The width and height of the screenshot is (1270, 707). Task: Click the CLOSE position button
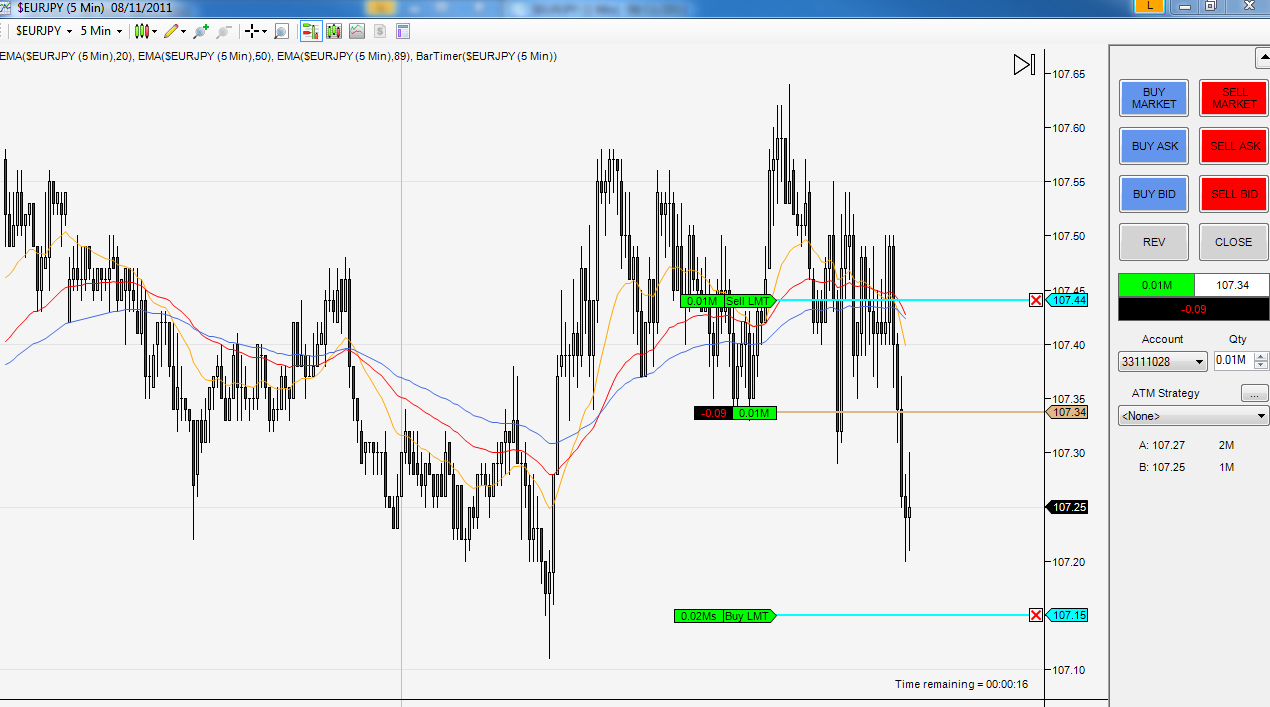tap(1233, 242)
